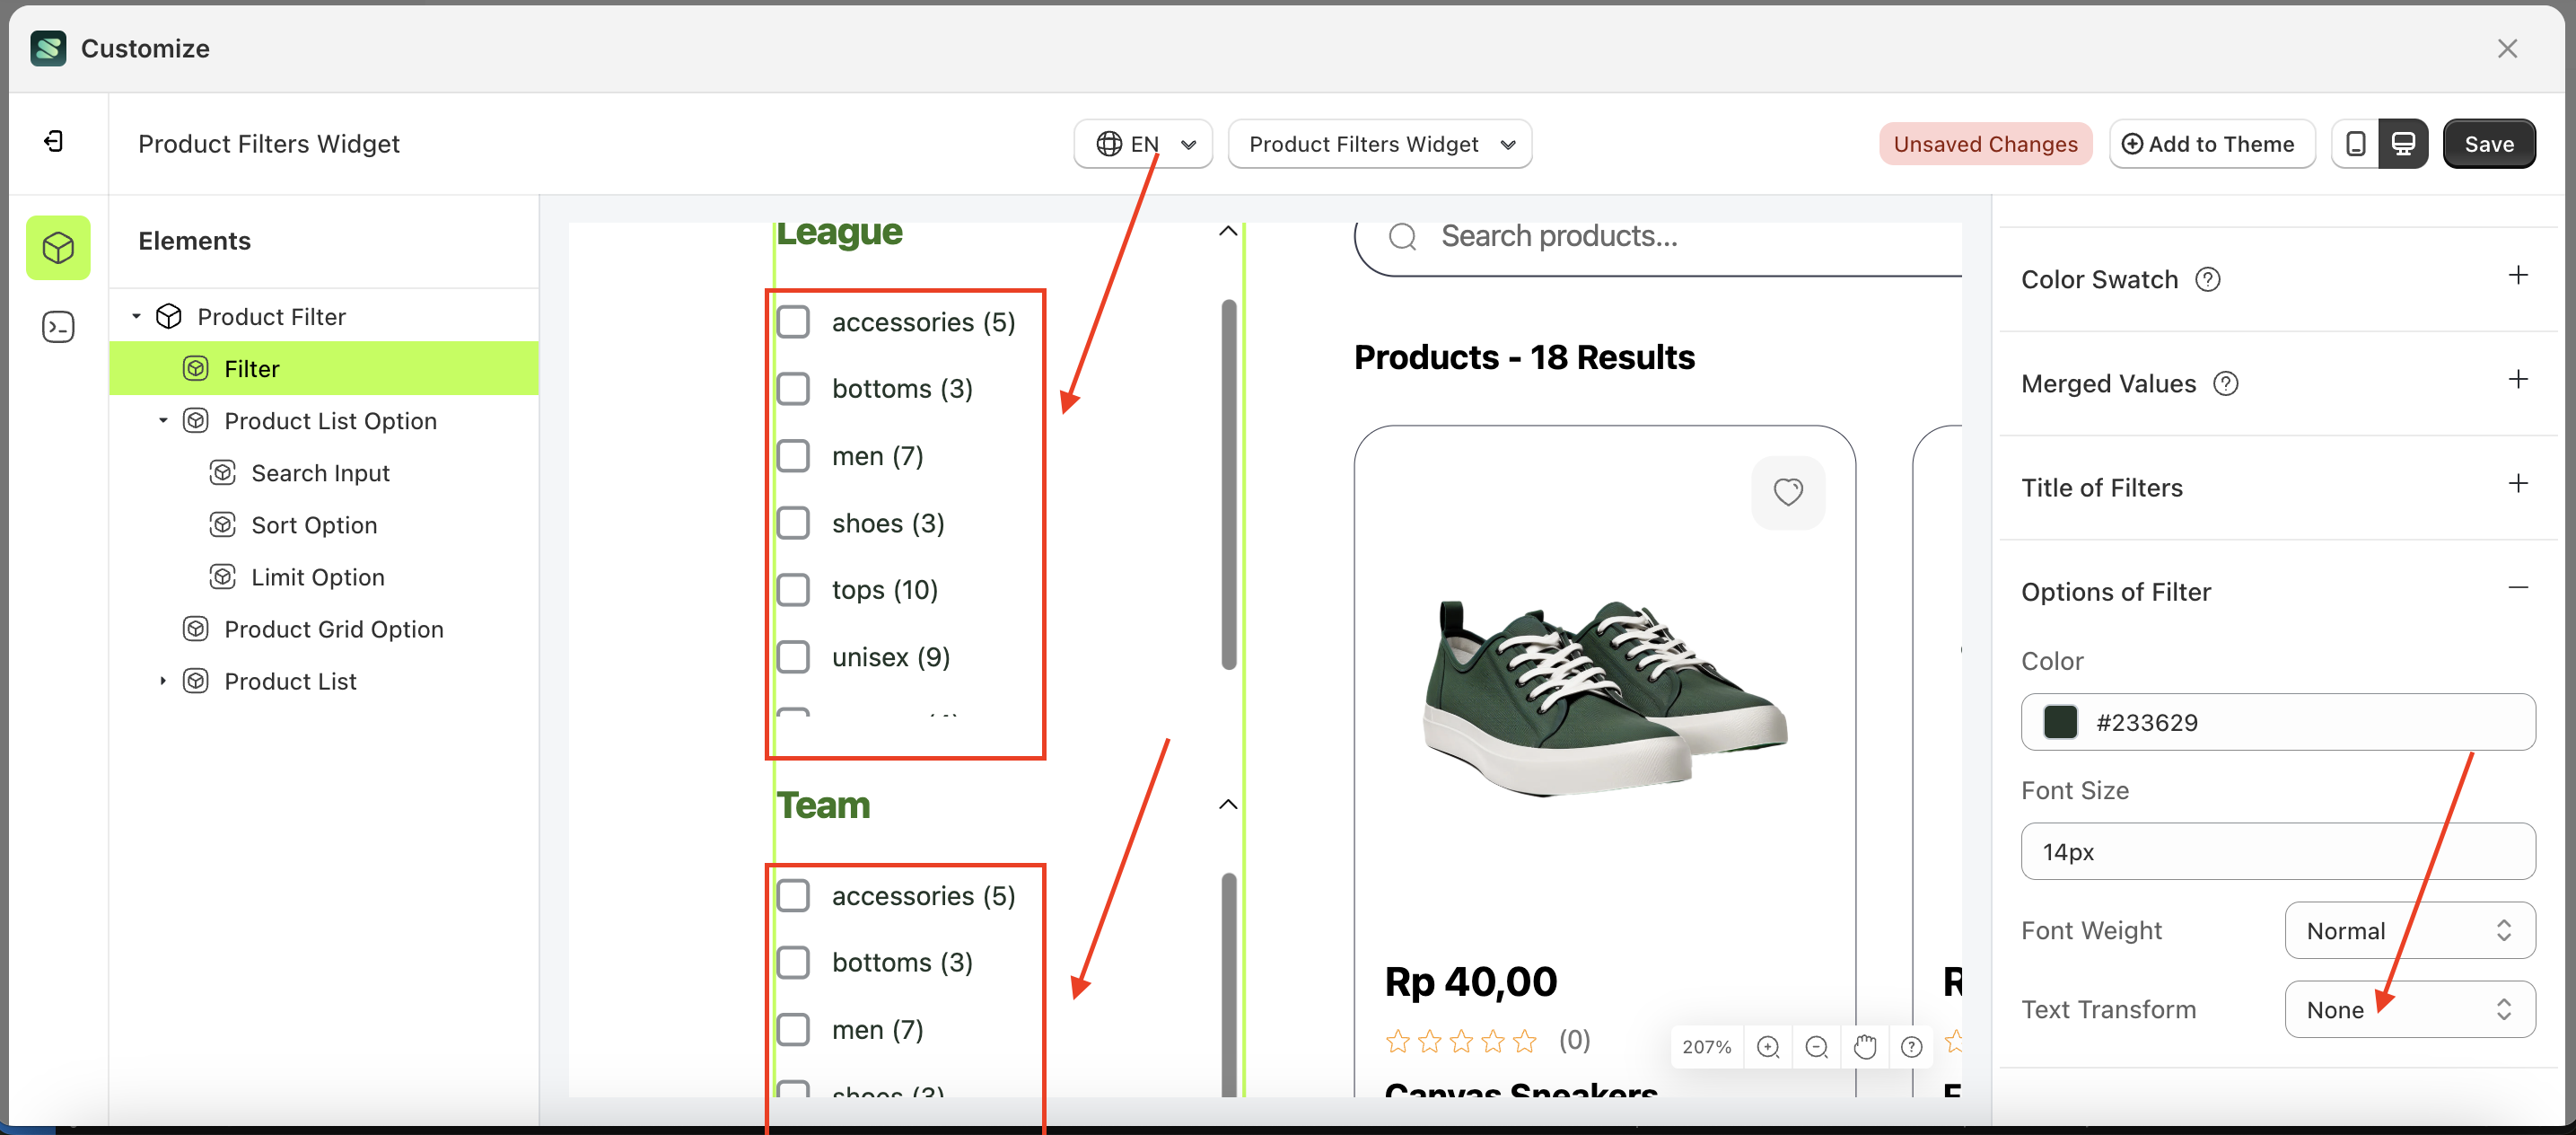This screenshot has height=1135, width=2576.
Task: Check the League accessories (5) checkbox
Action: tap(793, 322)
